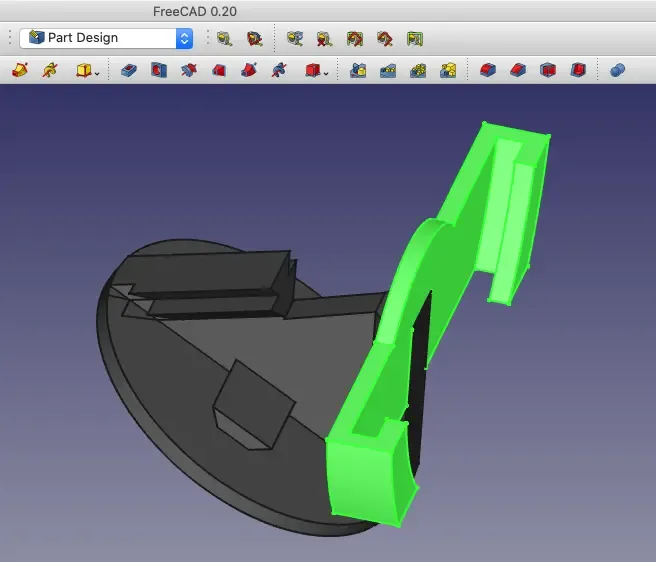
Task: Select the Linear pattern tool
Action: coord(388,70)
